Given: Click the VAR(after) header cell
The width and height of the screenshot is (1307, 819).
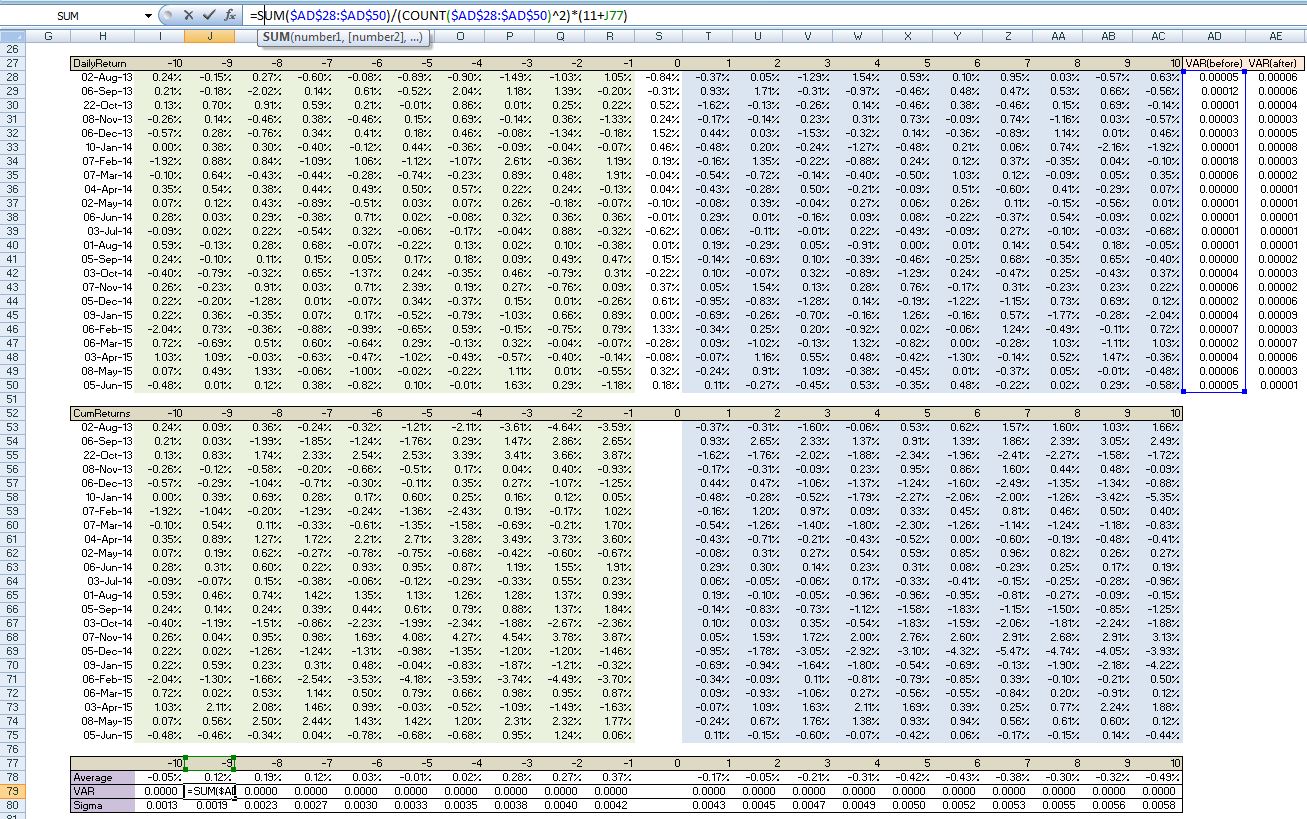Looking at the screenshot, I should coord(1275,63).
